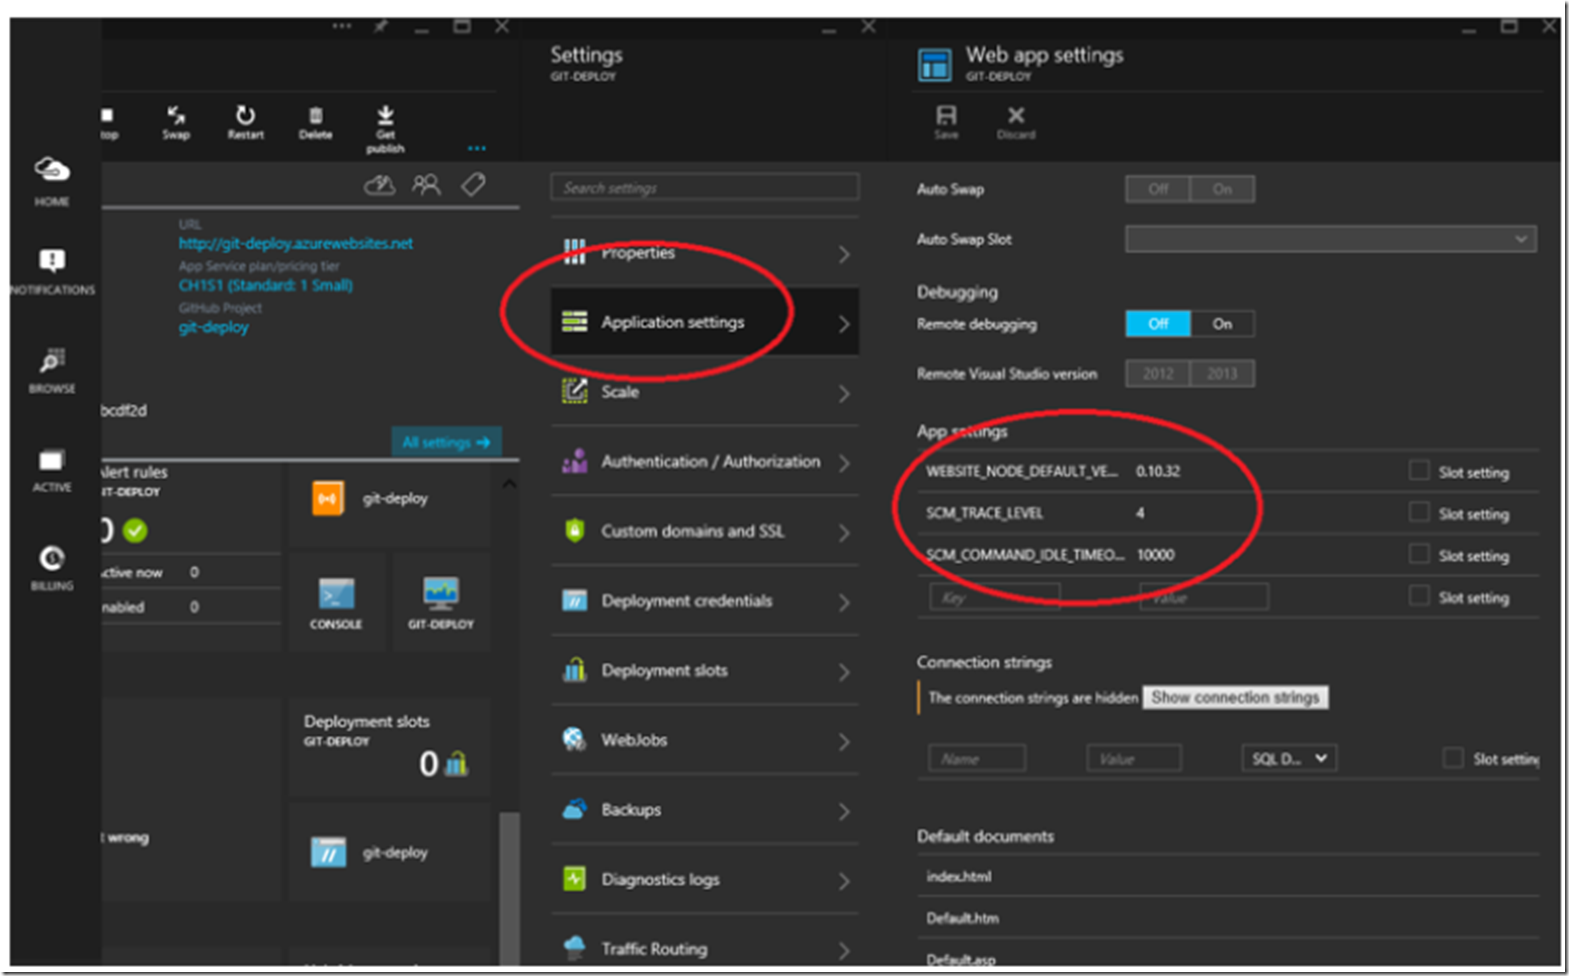Image resolution: width=1569 pixels, height=976 pixels.
Task: Expand Traffic Routing chevron
Action: point(844,950)
